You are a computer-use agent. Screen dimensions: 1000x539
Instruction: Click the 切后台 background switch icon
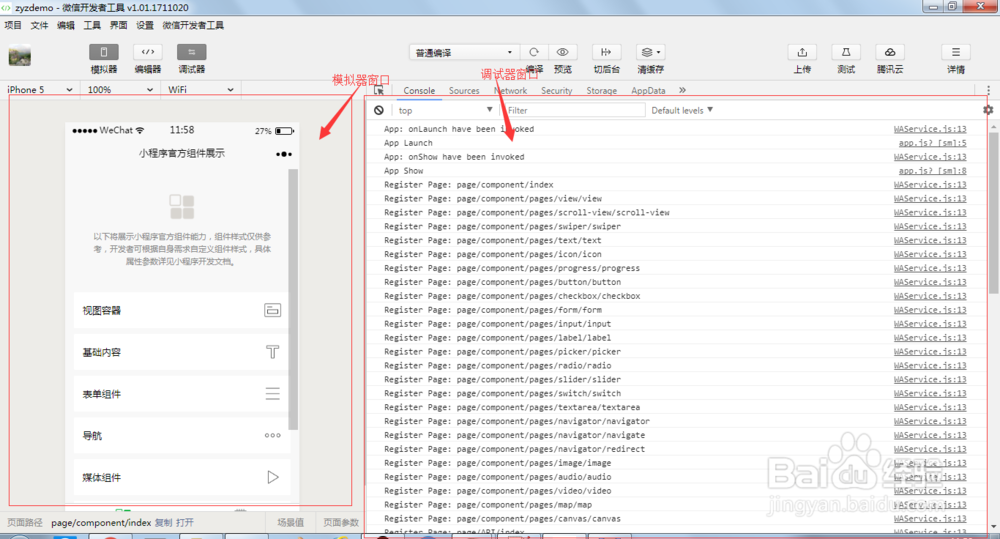click(606, 52)
